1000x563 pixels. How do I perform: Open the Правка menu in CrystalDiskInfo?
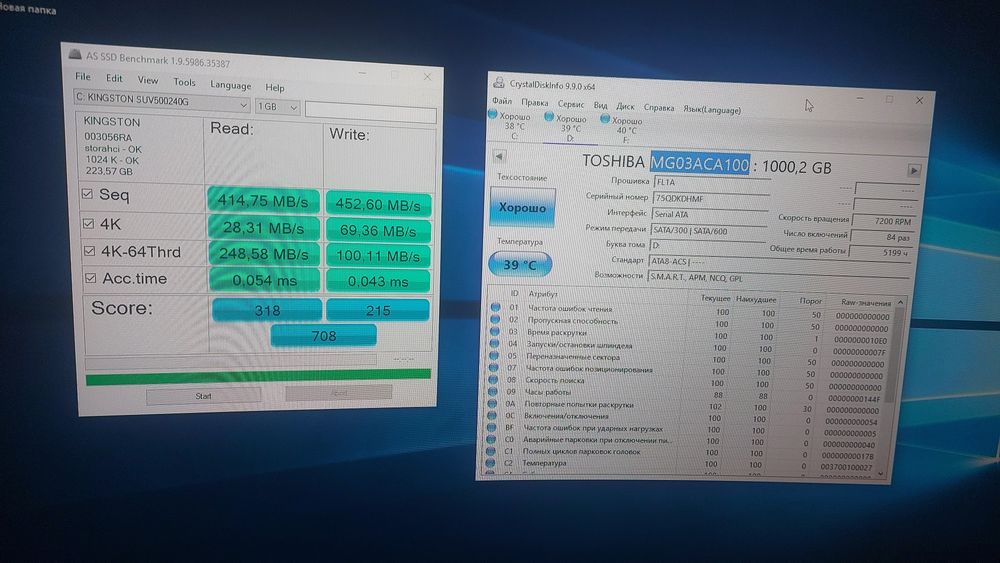coord(534,103)
